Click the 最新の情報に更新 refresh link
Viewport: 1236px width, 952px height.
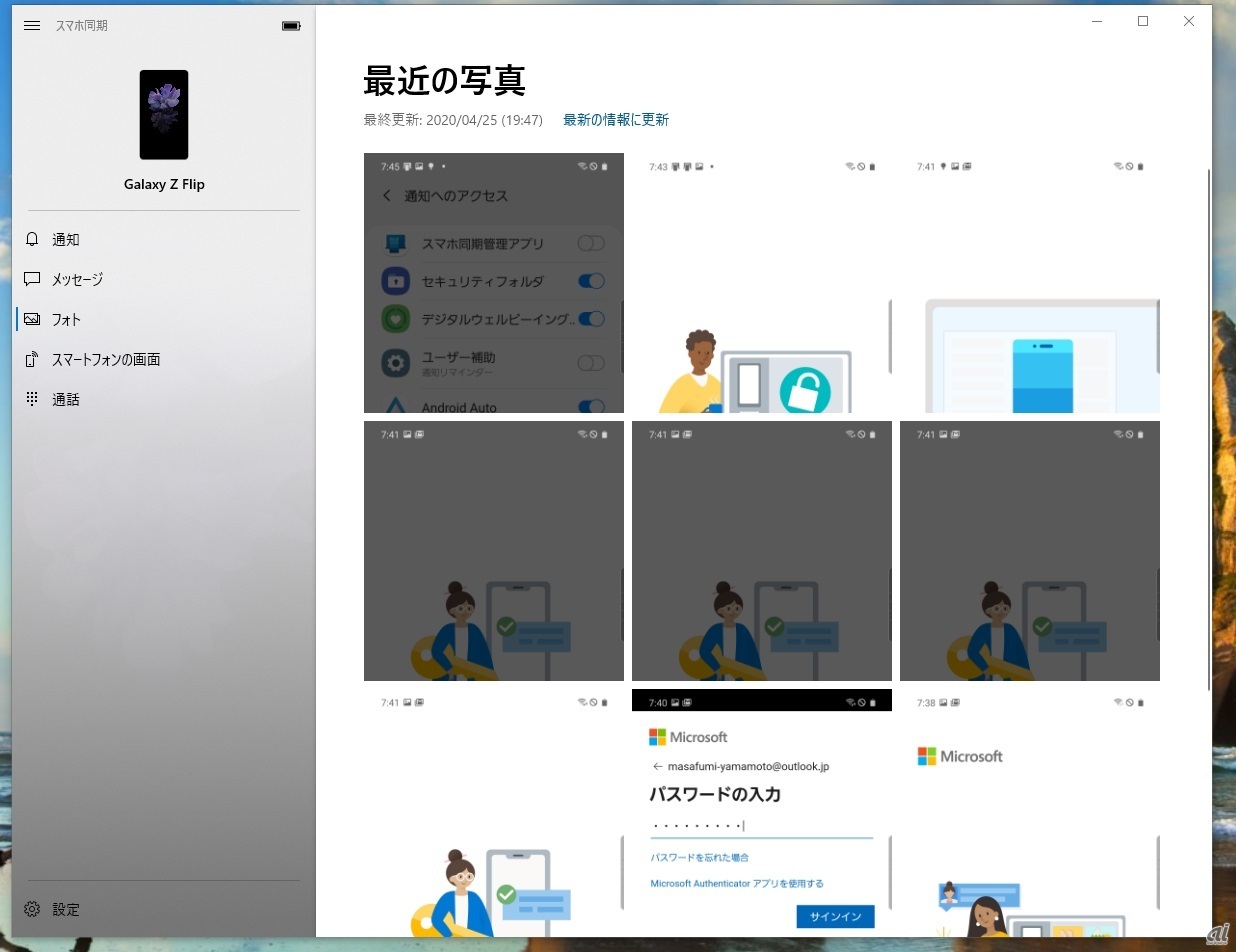[615, 120]
